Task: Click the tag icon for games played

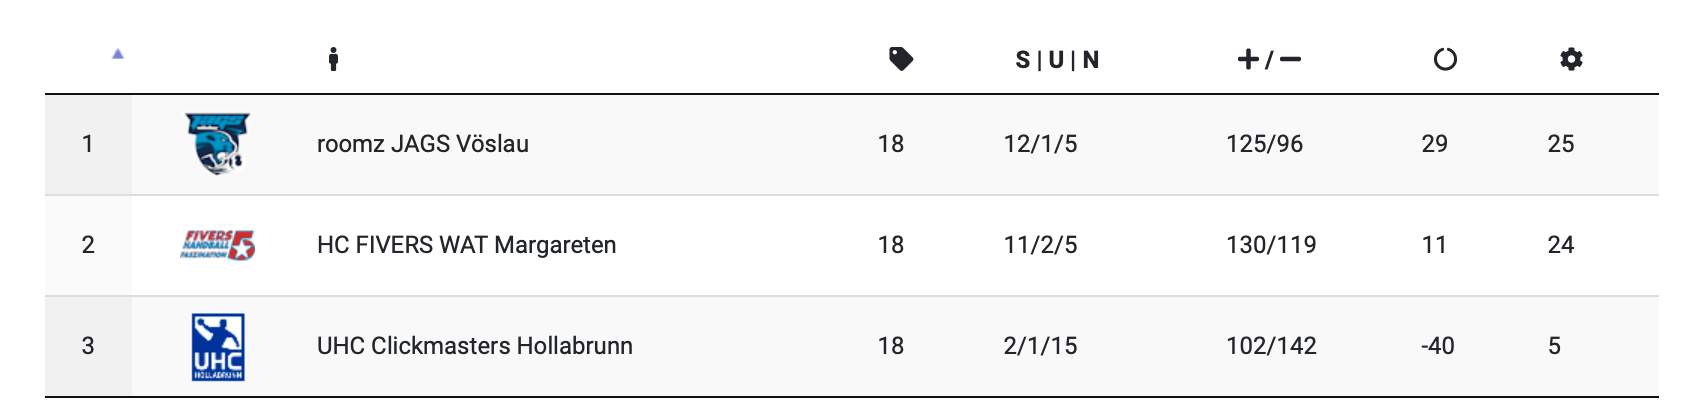Action: point(901,59)
